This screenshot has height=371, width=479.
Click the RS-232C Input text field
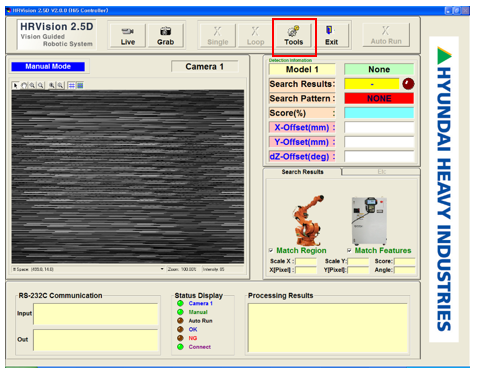(96, 314)
